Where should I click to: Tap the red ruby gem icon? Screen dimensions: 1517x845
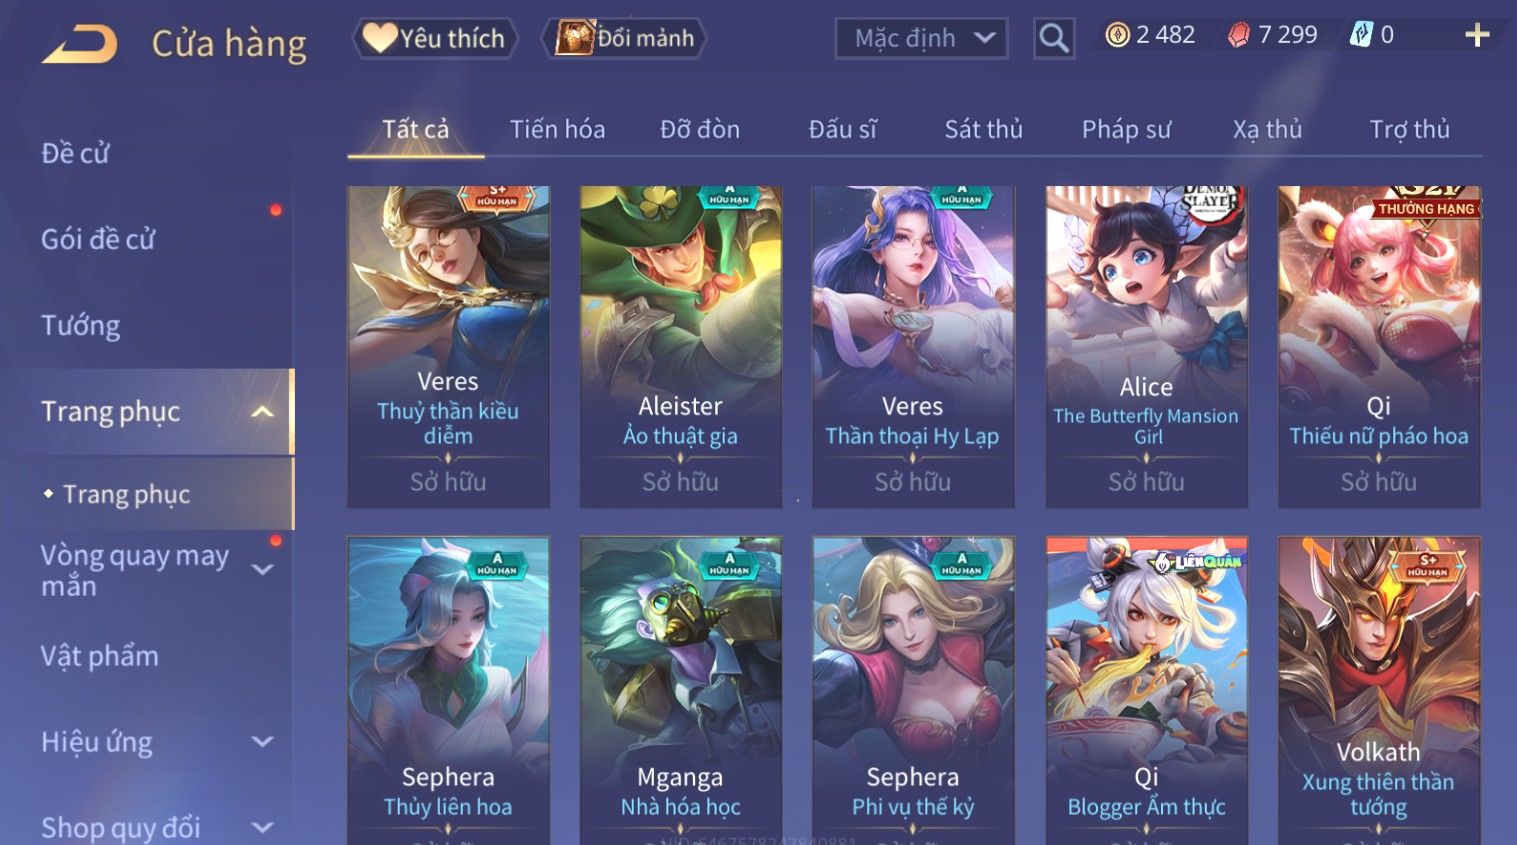point(1238,35)
